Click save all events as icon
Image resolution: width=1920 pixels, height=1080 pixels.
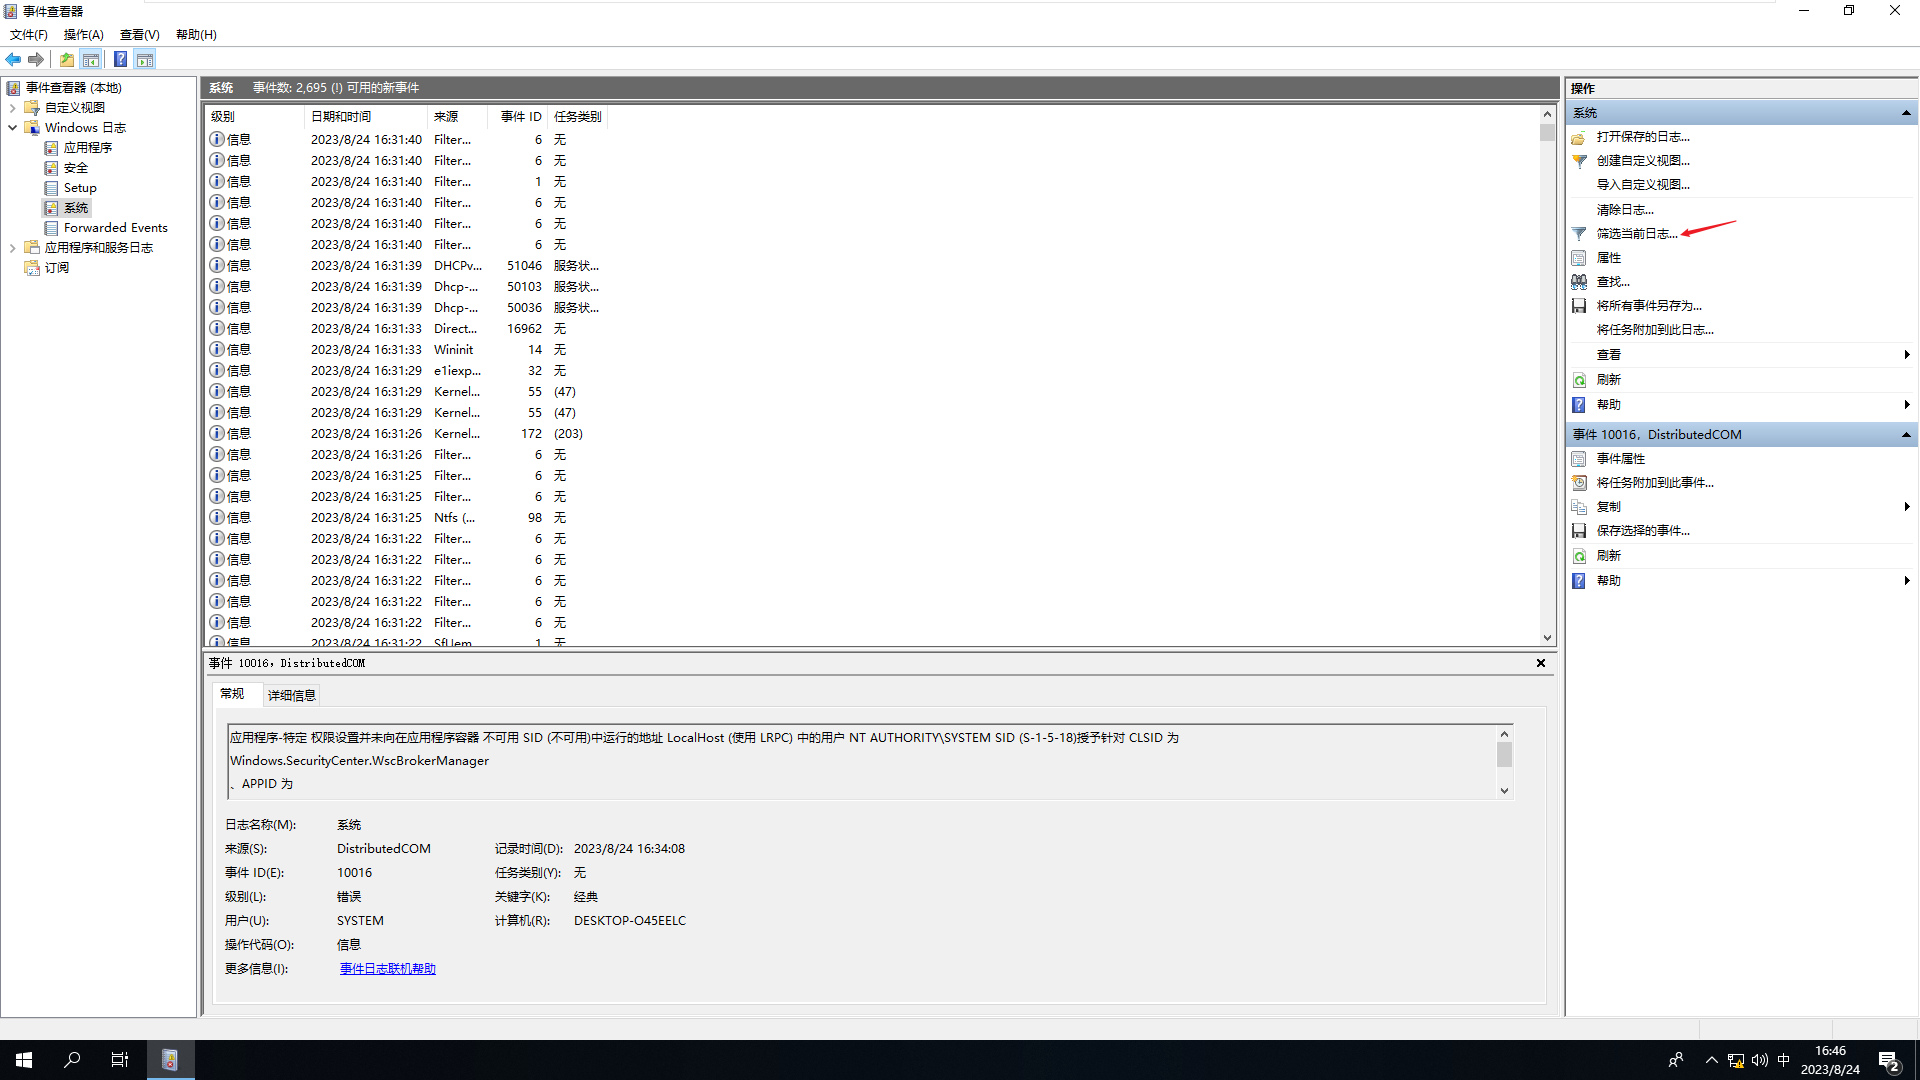(1579, 306)
